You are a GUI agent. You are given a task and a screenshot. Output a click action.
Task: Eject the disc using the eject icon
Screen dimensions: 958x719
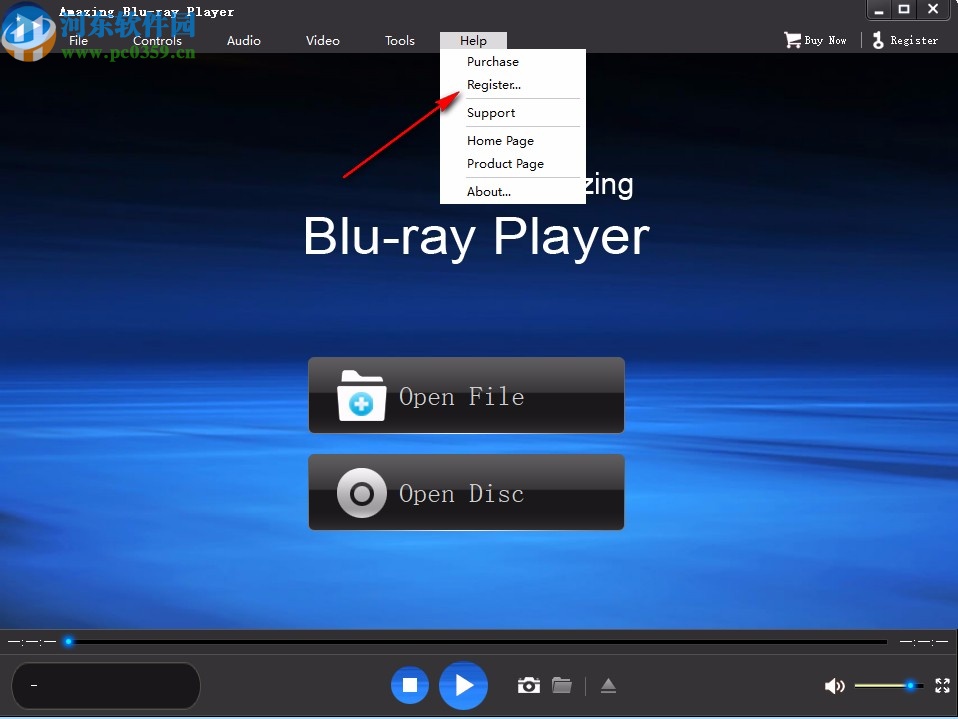point(608,685)
